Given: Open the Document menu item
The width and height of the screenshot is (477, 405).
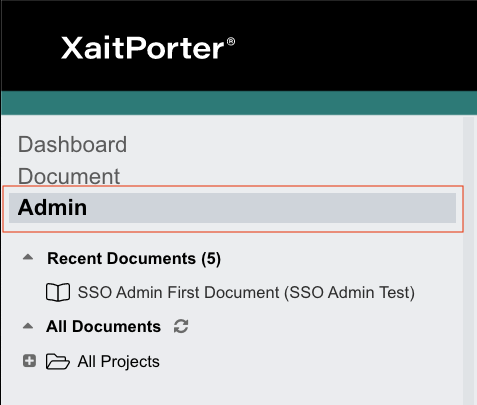Looking at the screenshot, I should (x=69, y=176).
